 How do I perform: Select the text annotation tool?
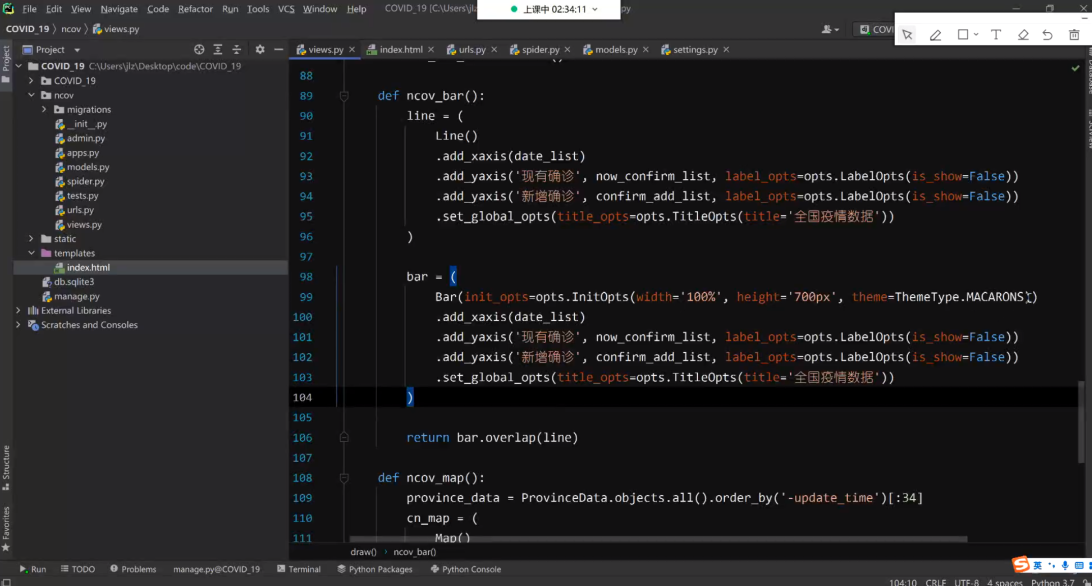coord(996,34)
